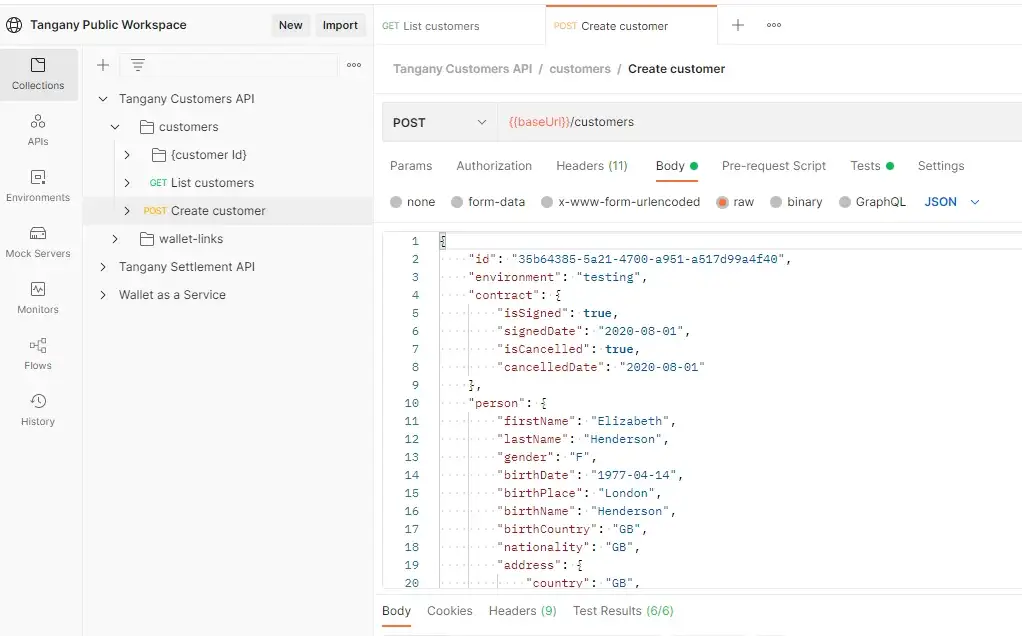This screenshot has height=636, width=1022.
Task: Select the form-data body type
Action: click(x=457, y=202)
